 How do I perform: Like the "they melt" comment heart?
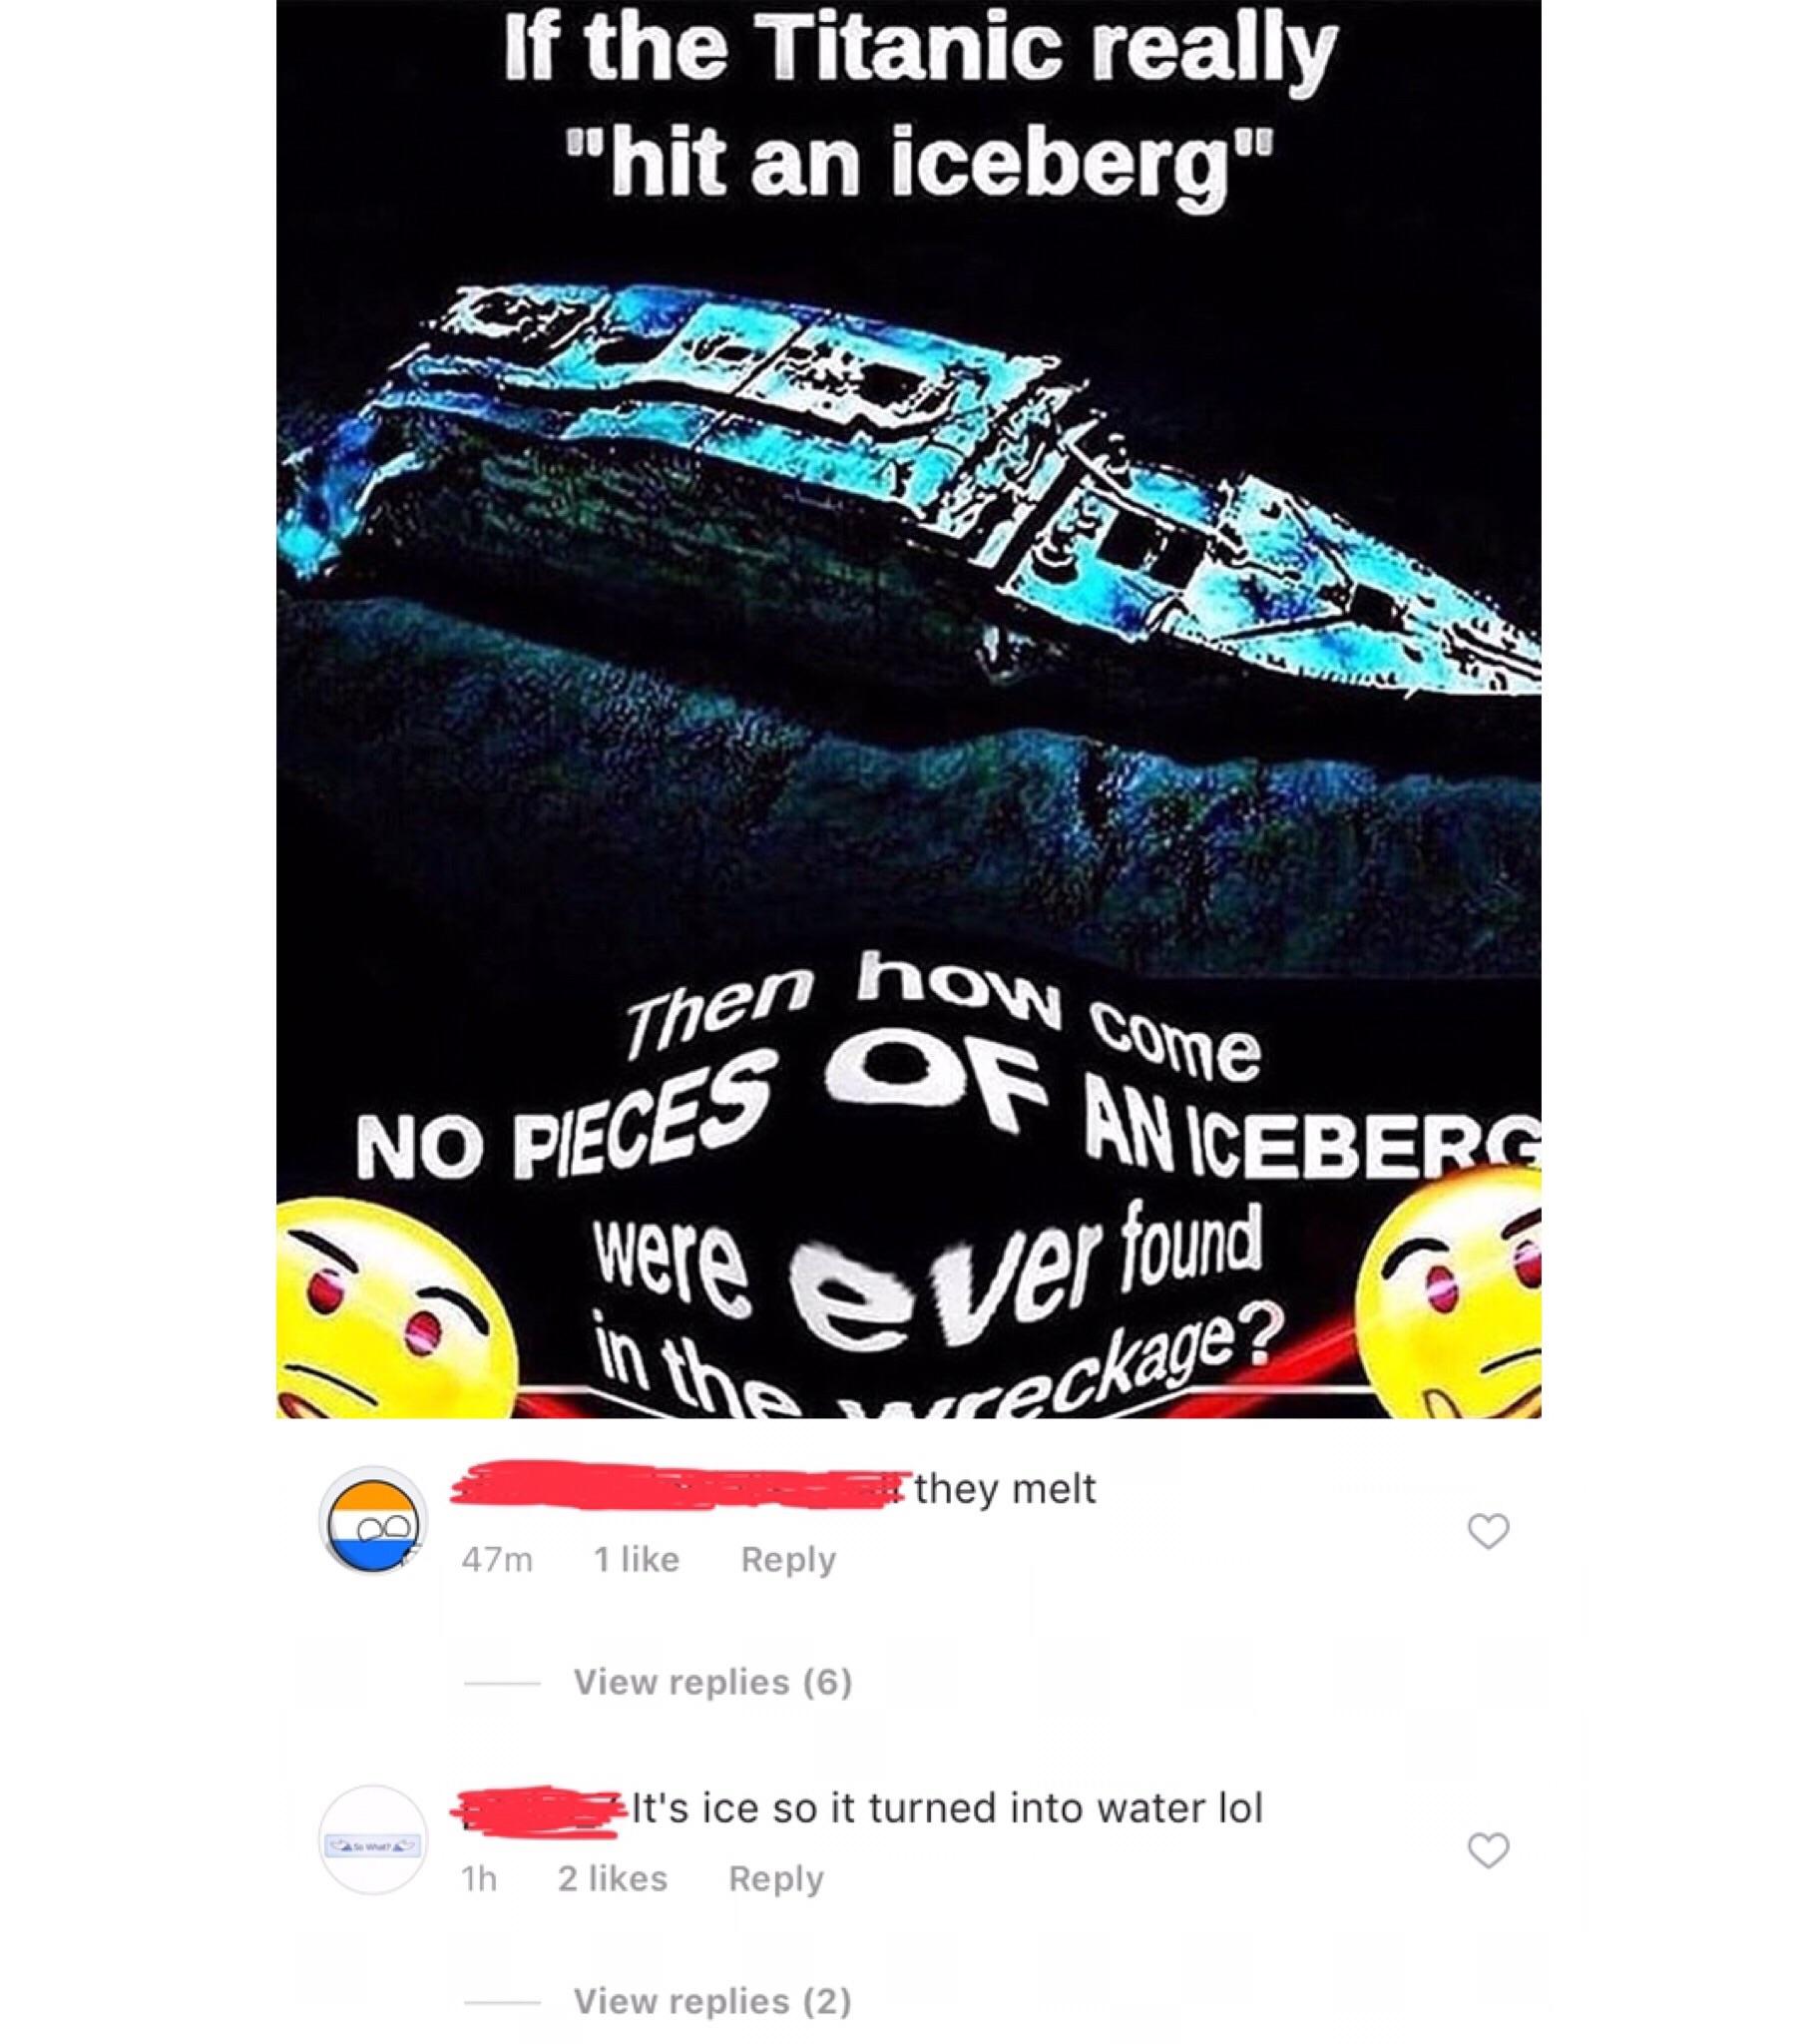(1488, 1531)
